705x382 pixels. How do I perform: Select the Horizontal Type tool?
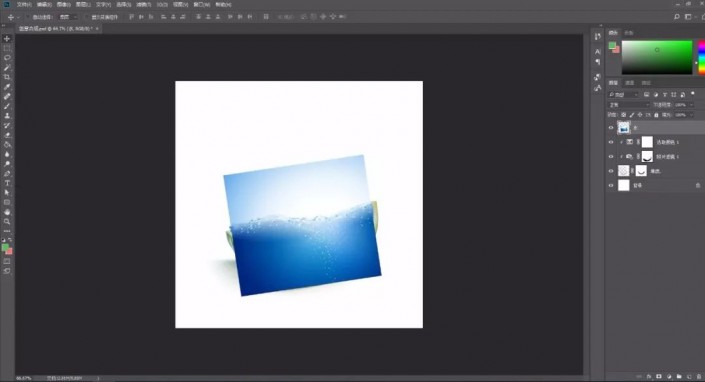(x=7, y=183)
